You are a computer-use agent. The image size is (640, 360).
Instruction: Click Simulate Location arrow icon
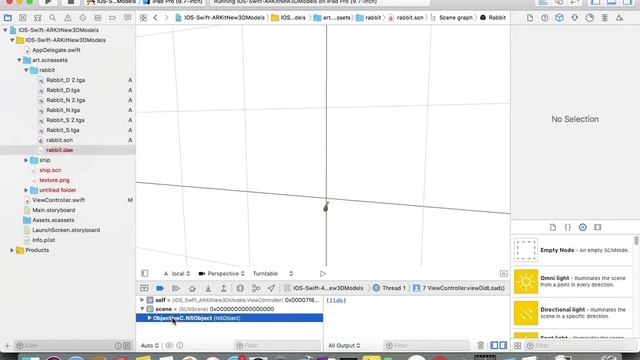271,288
